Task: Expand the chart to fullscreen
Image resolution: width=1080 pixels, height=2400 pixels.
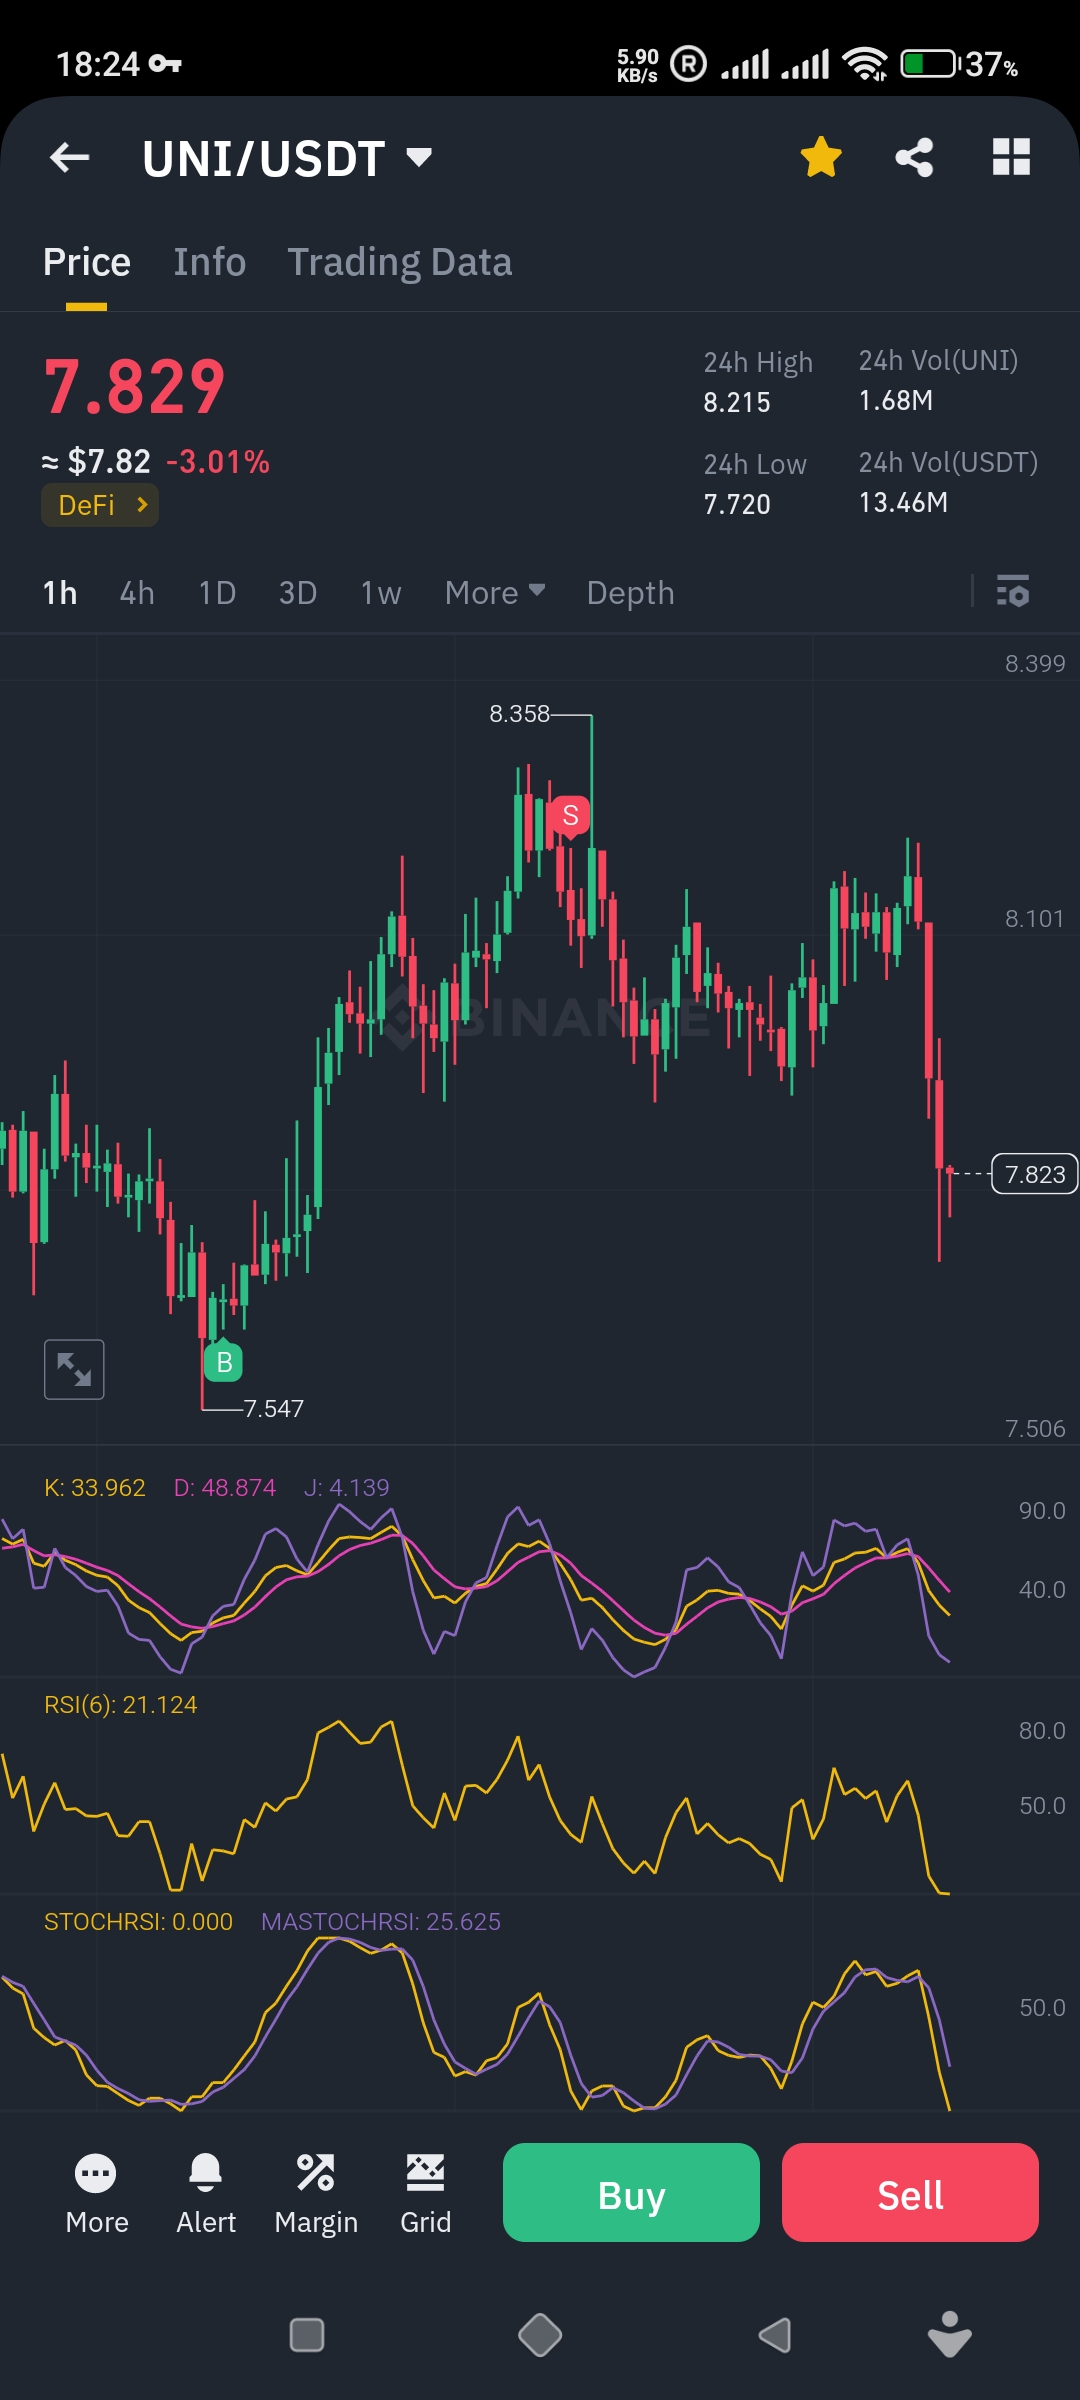Action: click(74, 1369)
